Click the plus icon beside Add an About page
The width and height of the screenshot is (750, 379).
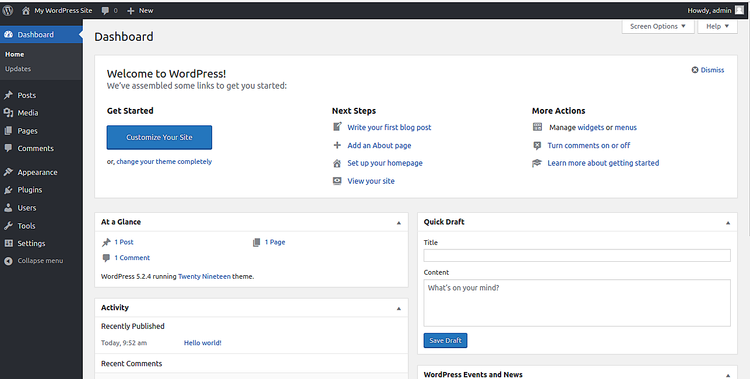point(337,145)
